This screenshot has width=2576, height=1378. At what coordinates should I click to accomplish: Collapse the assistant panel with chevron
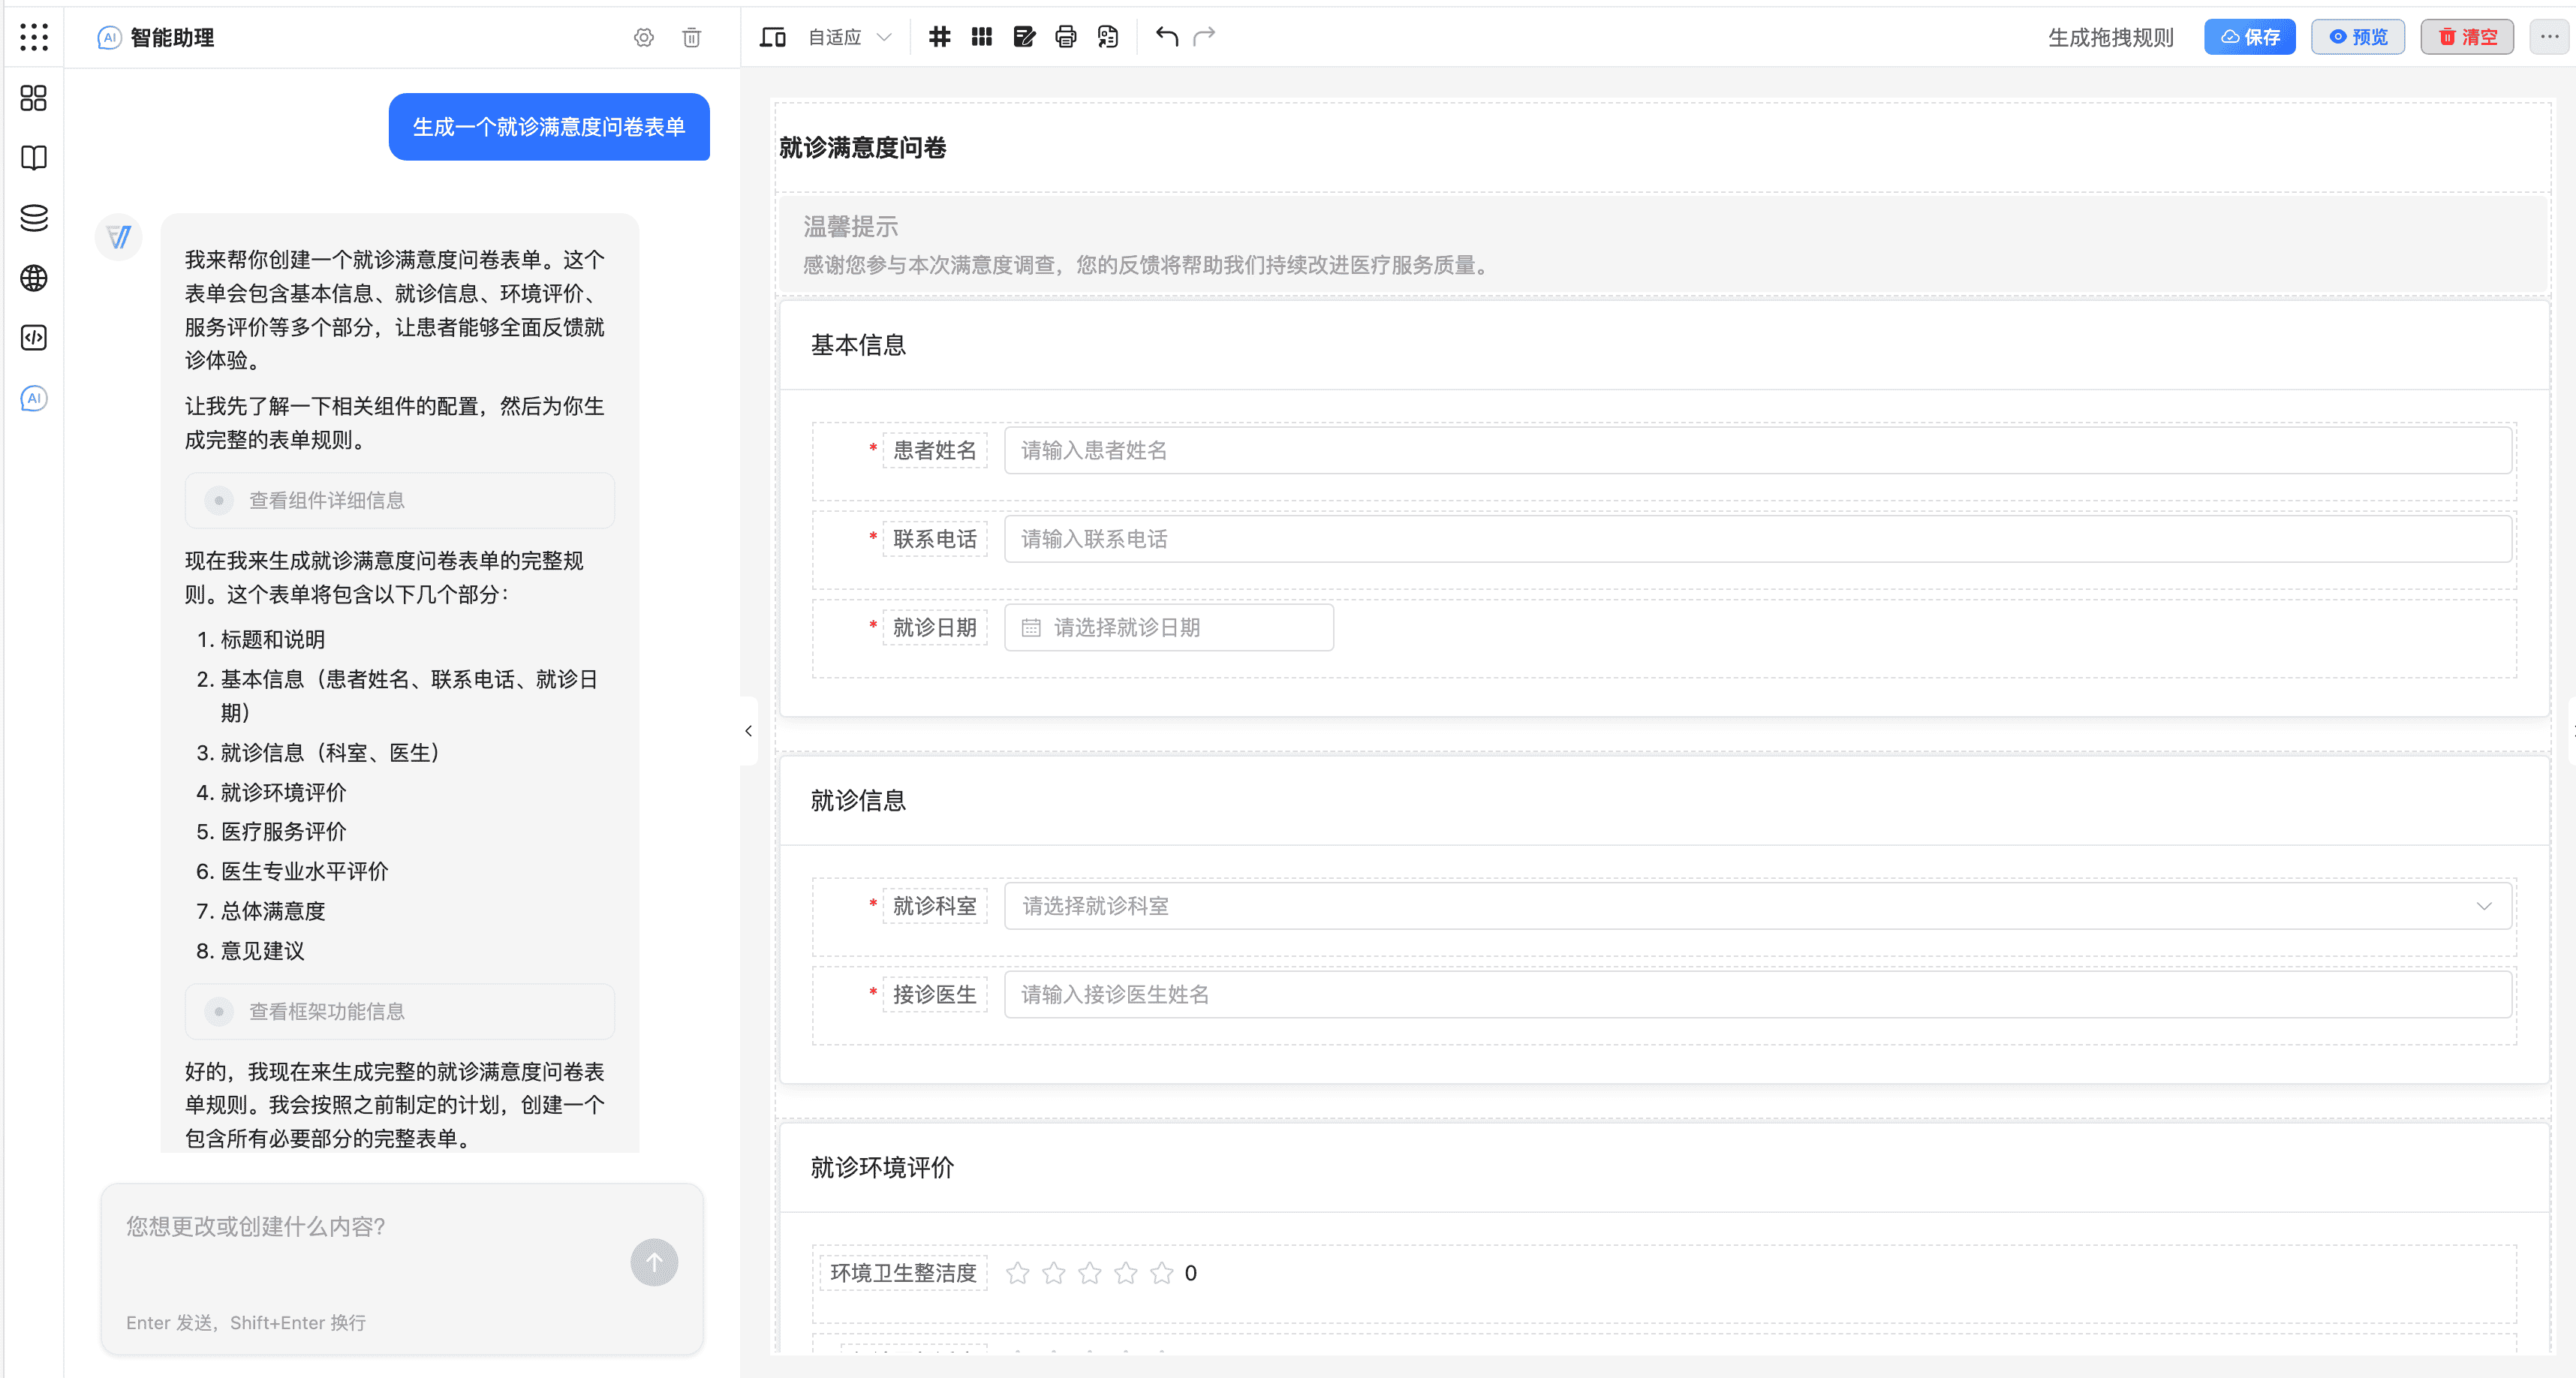point(748,731)
